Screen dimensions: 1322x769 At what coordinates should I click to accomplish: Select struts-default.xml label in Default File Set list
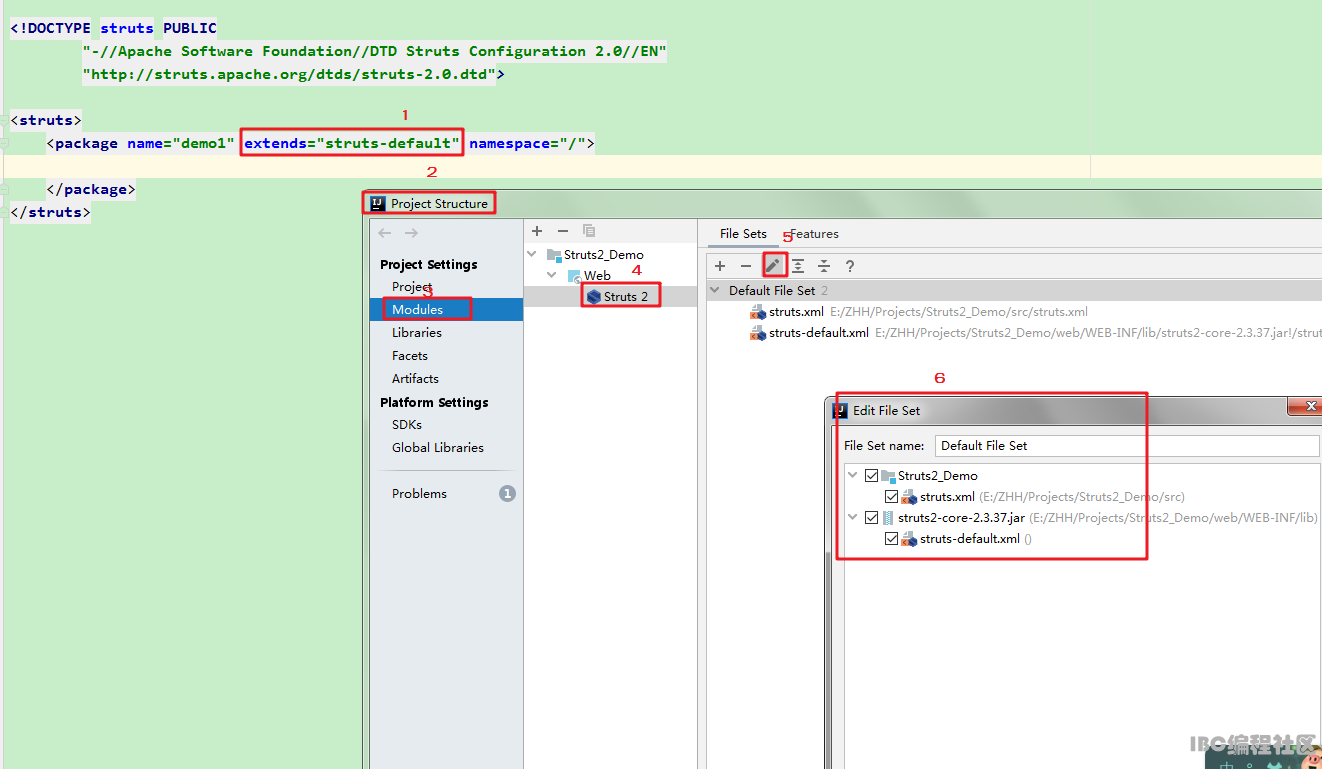click(x=819, y=333)
